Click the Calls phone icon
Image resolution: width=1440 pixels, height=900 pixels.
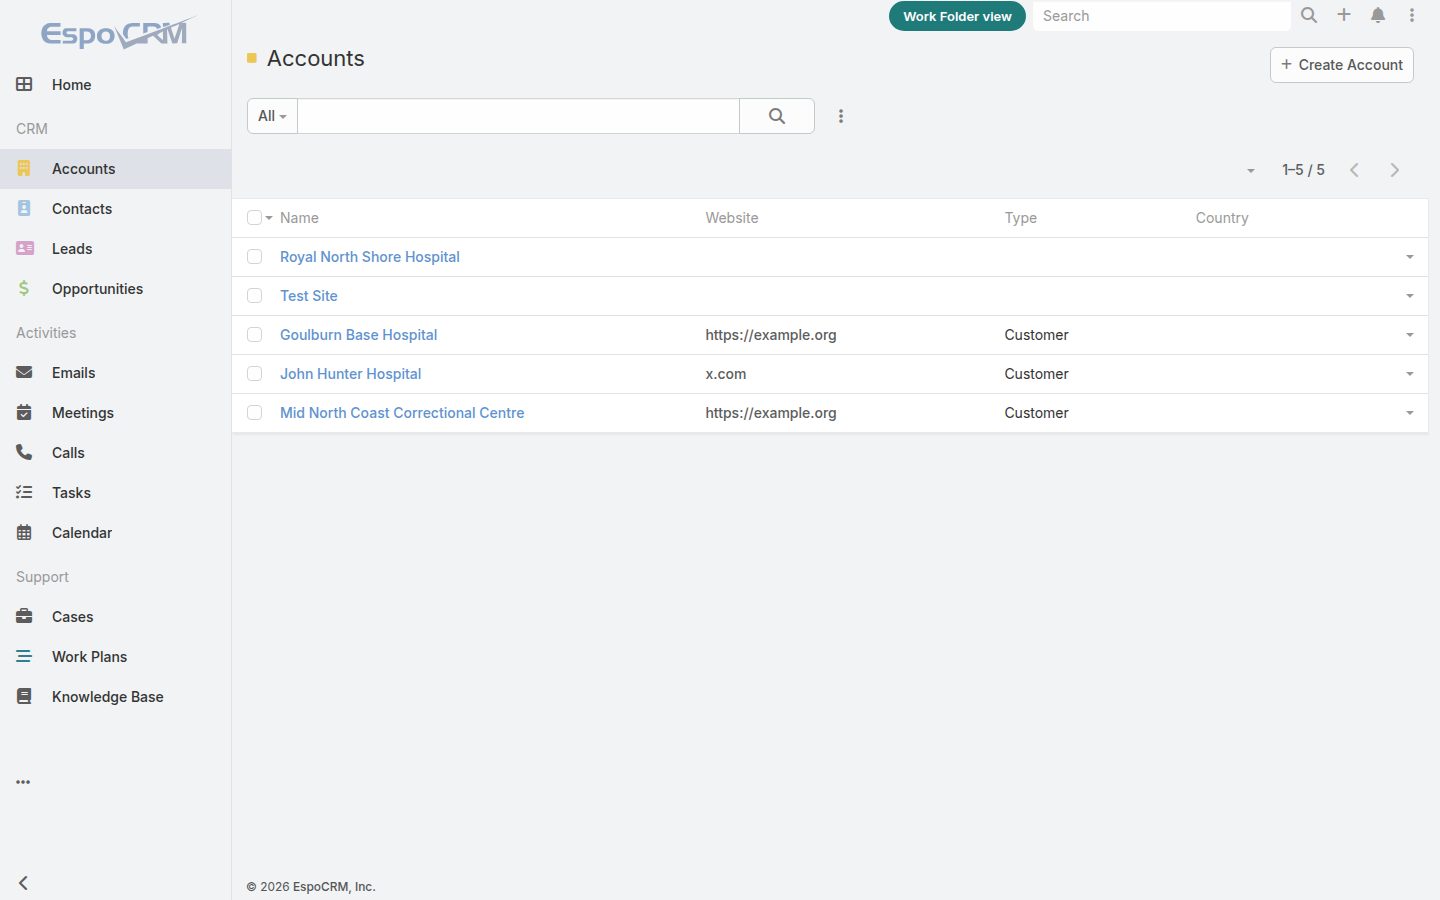pyautogui.click(x=24, y=452)
